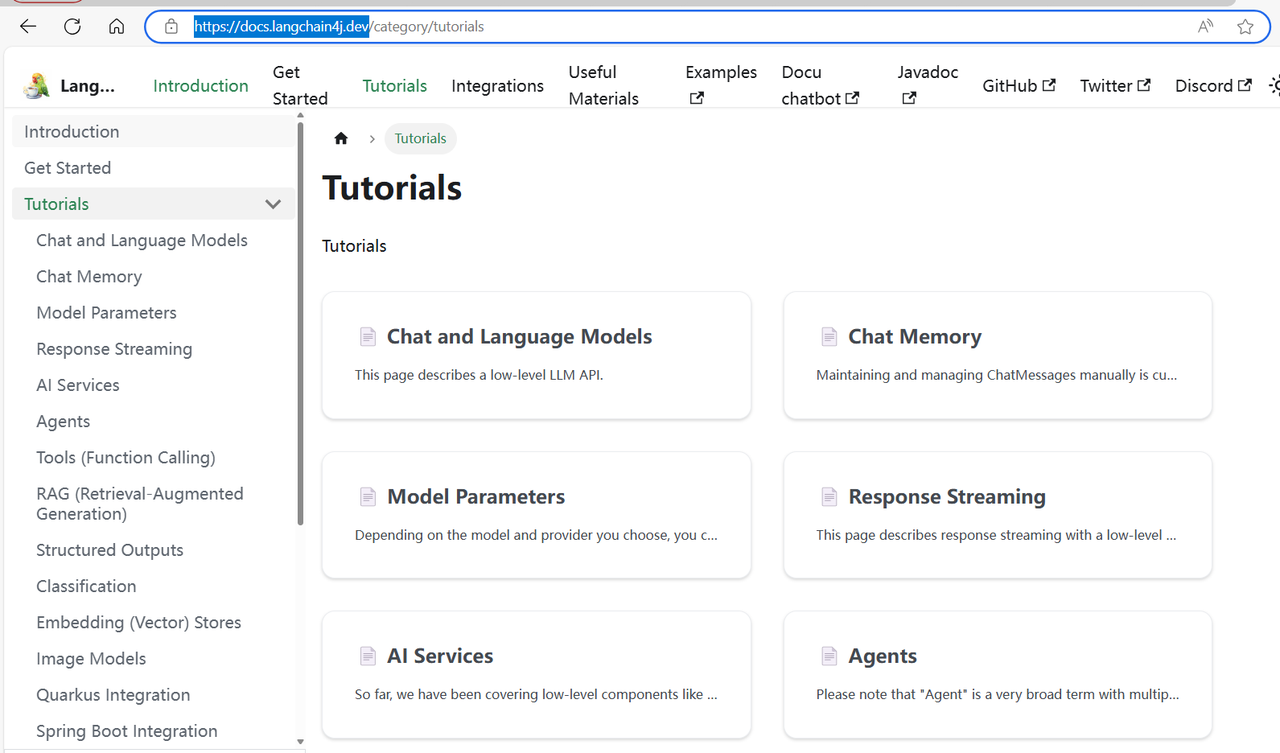Open Quarkus Integration in the sidebar

tap(113, 695)
